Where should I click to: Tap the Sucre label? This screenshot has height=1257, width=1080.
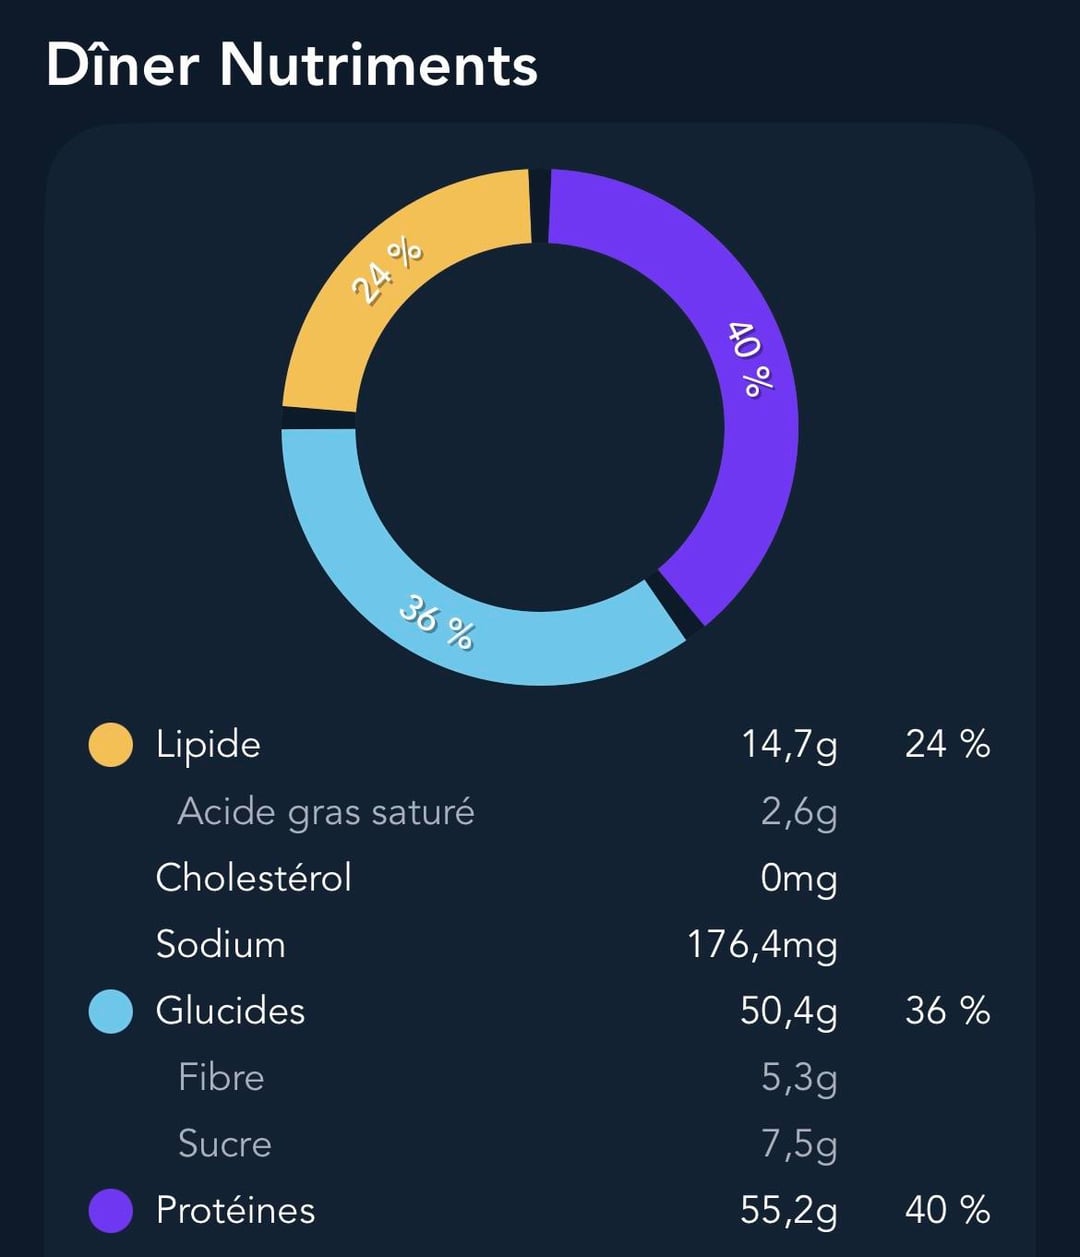(225, 1144)
